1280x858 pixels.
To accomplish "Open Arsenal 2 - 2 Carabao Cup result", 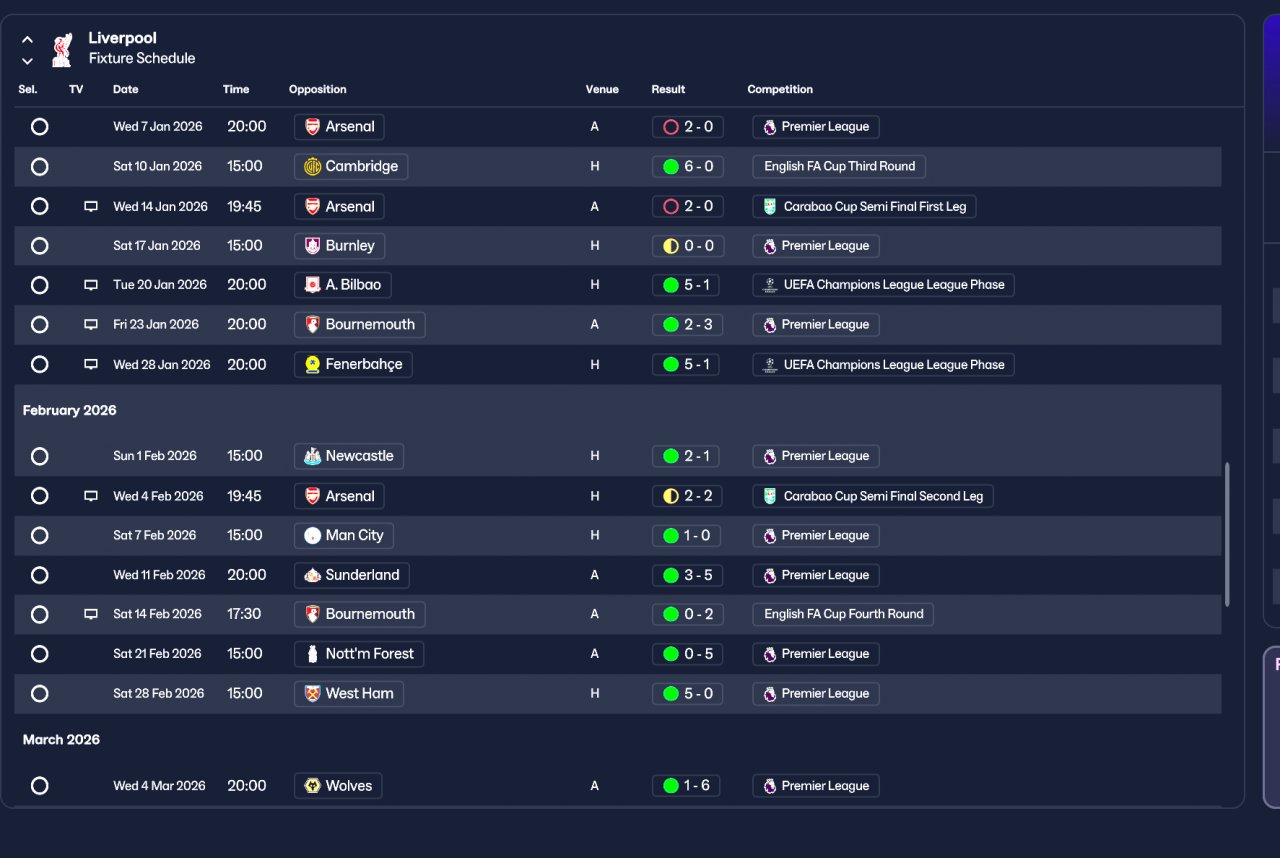I will coord(686,496).
